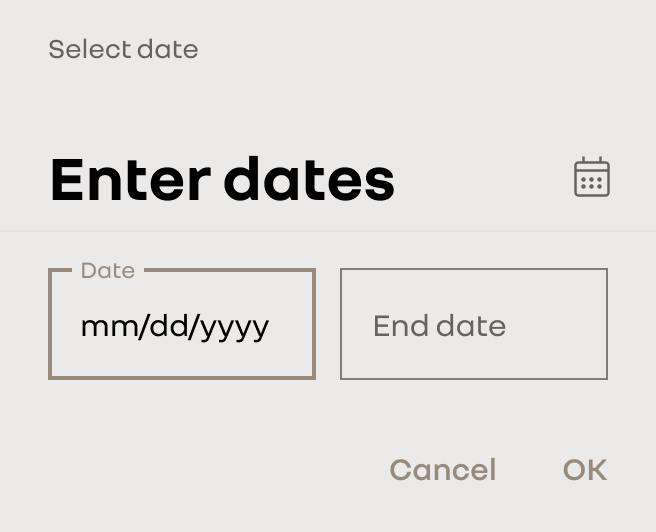Dismiss the dialog using Cancel

(443, 470)
